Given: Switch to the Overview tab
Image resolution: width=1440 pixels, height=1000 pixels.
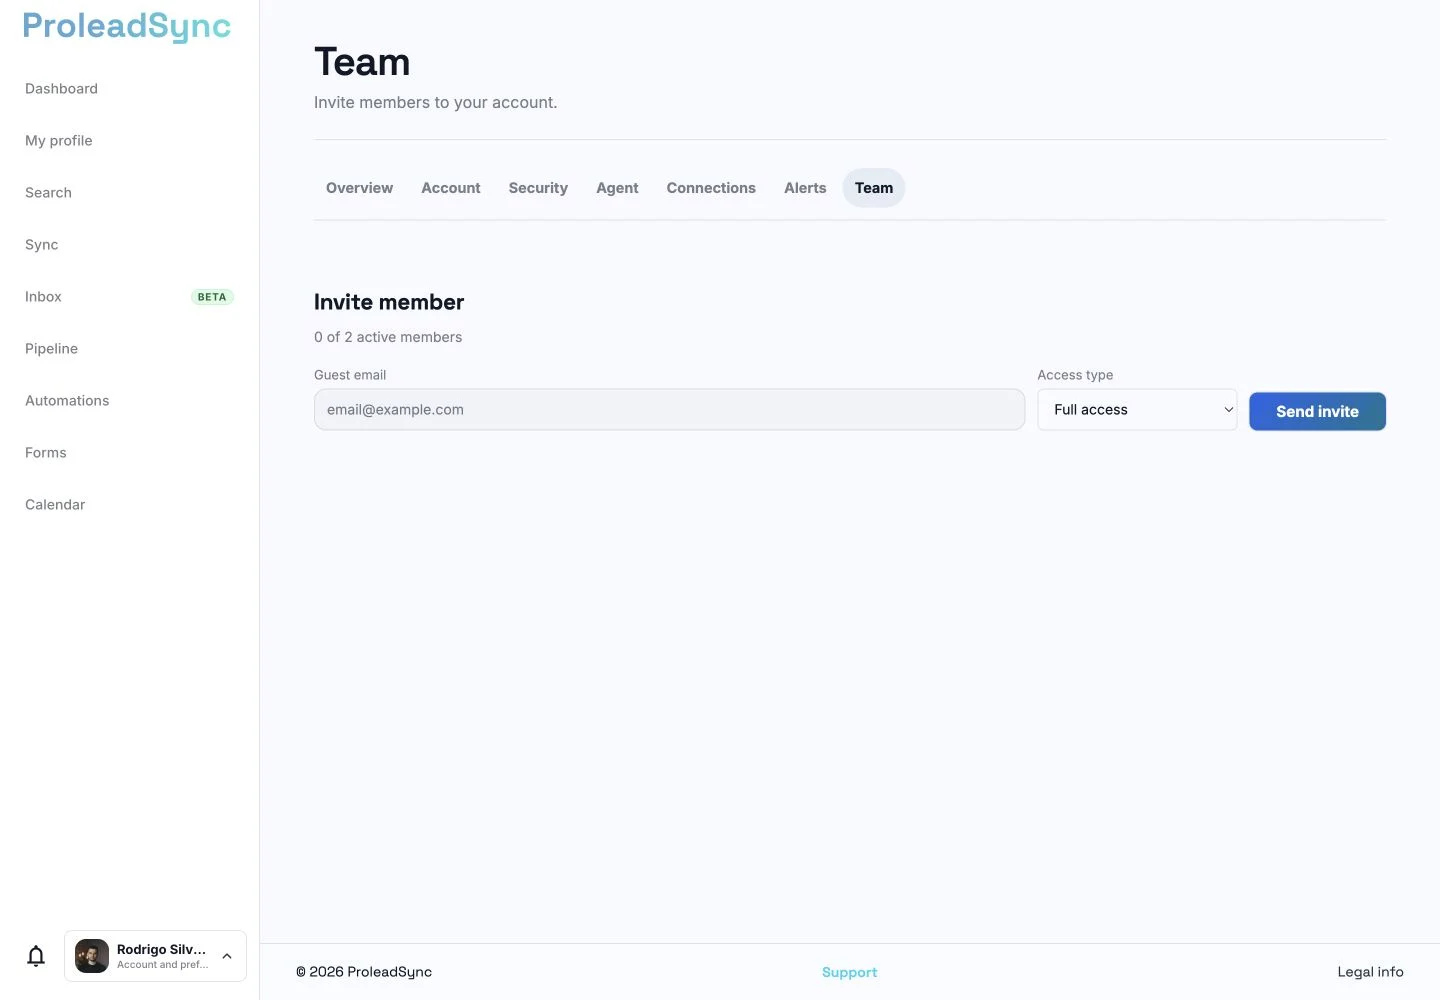Looking at the screenshot, I should (x=359, y=188).
